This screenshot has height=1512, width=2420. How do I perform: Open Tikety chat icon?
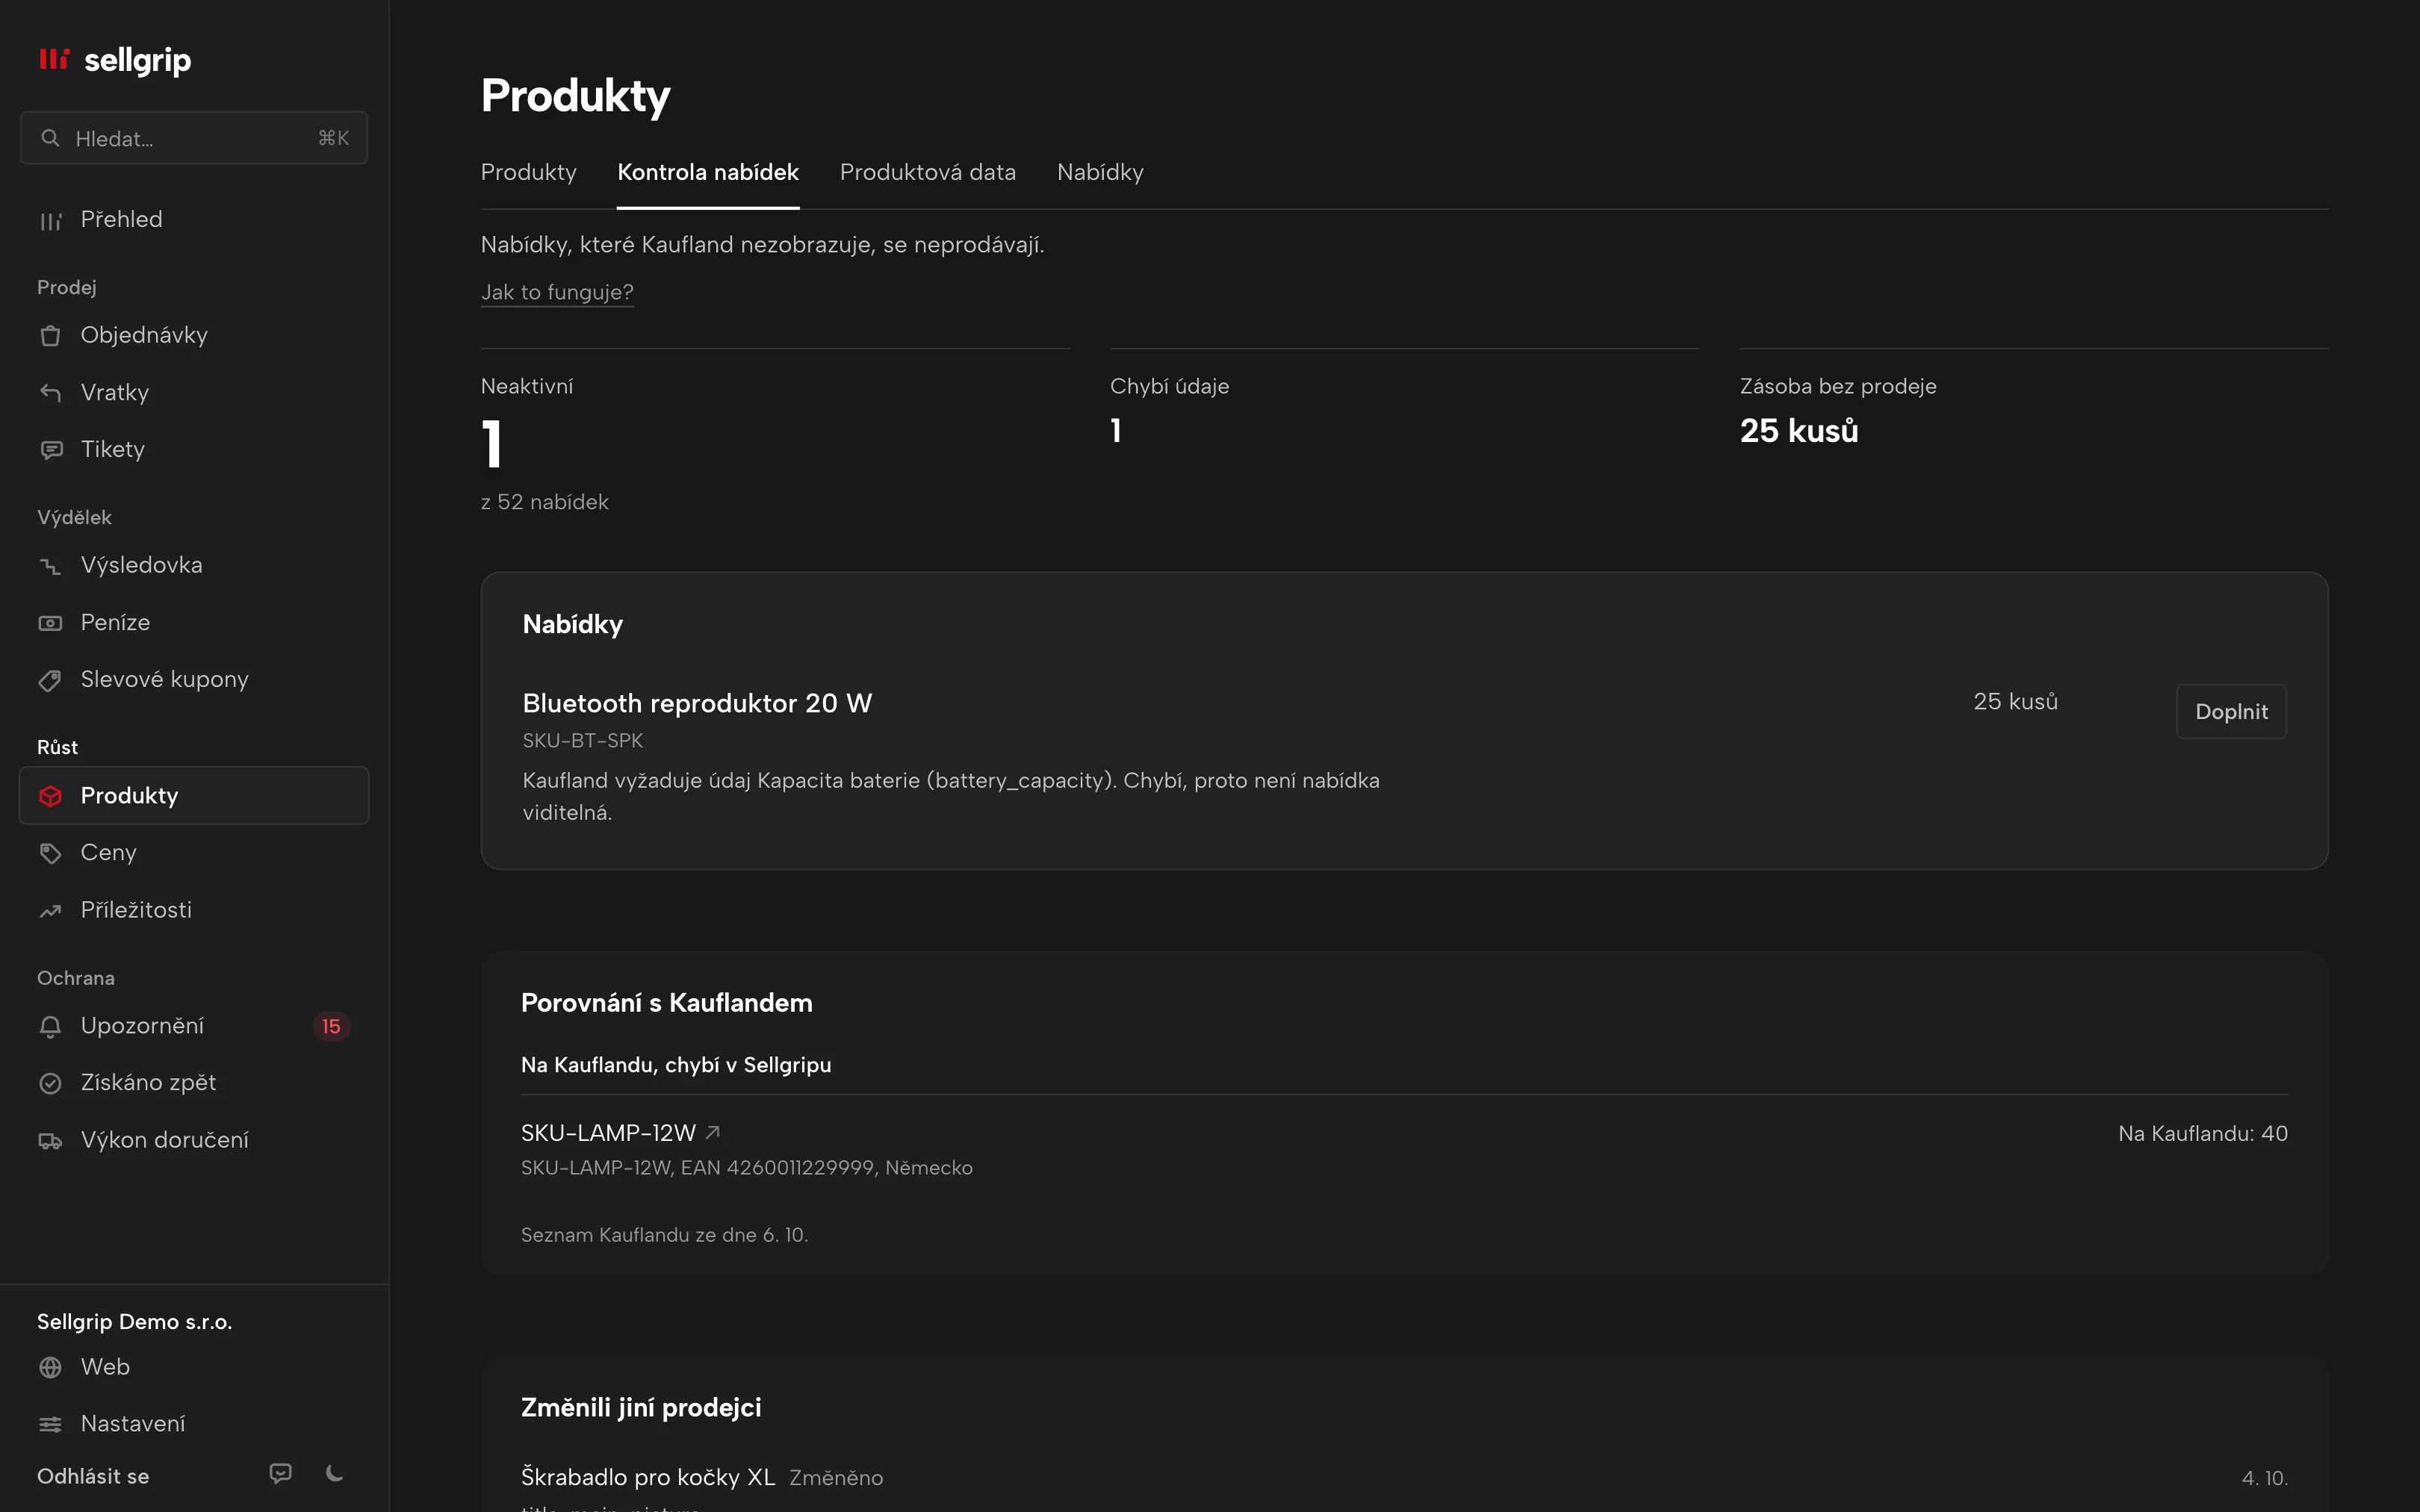(50, 450)
